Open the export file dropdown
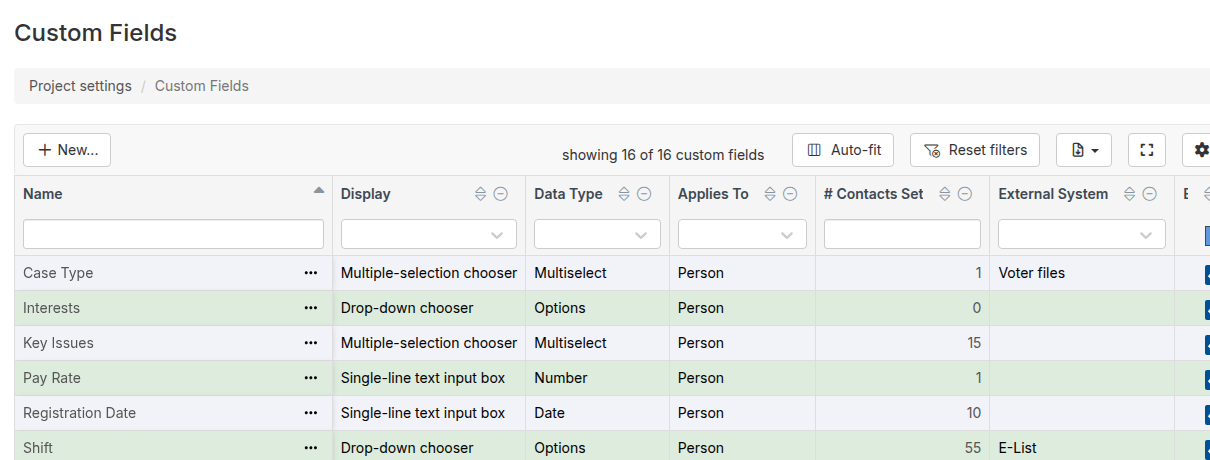The image size is (1210, 460). tap(1084, 150)
